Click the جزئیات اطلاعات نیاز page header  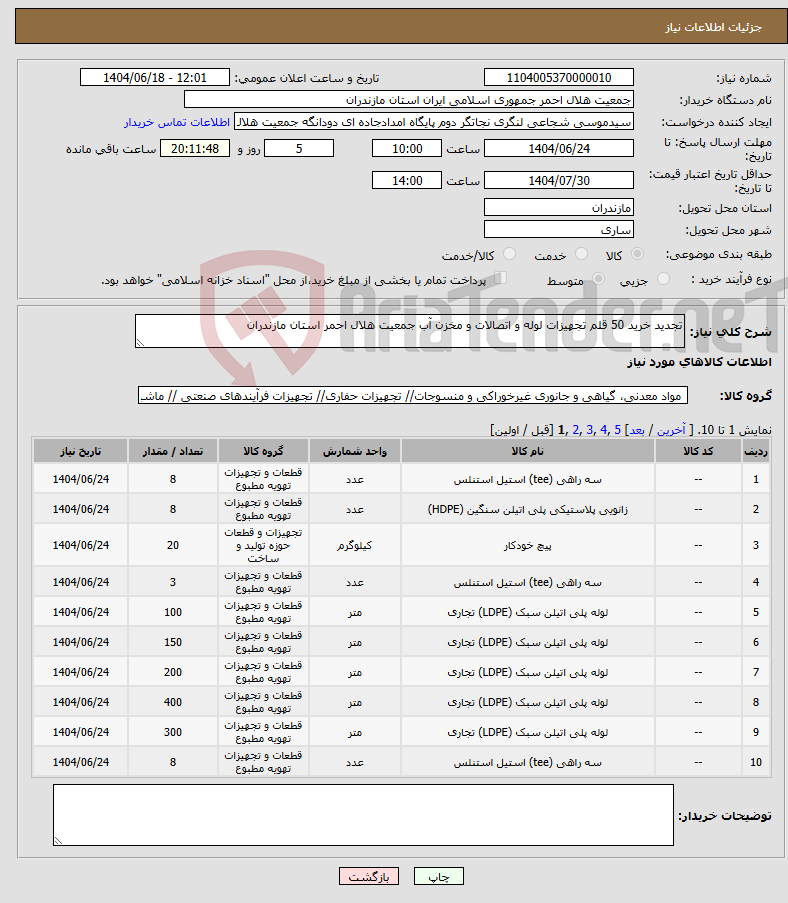pyautogui.click(x=714, y=27)
